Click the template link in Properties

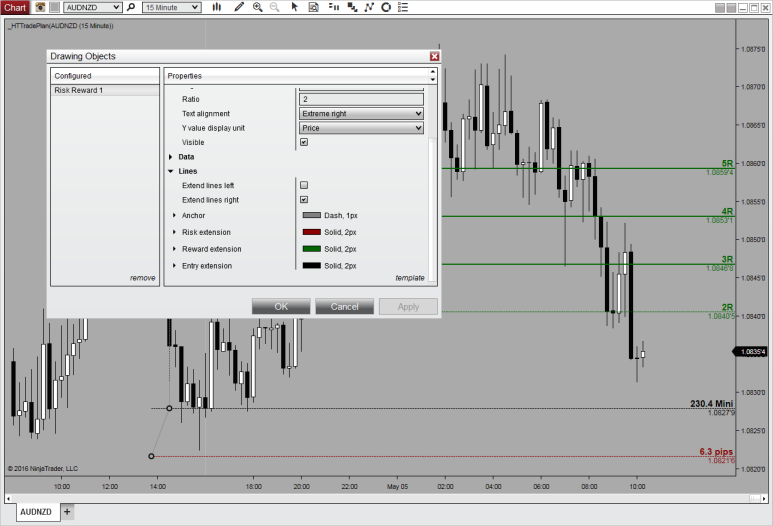coord(410,278)
